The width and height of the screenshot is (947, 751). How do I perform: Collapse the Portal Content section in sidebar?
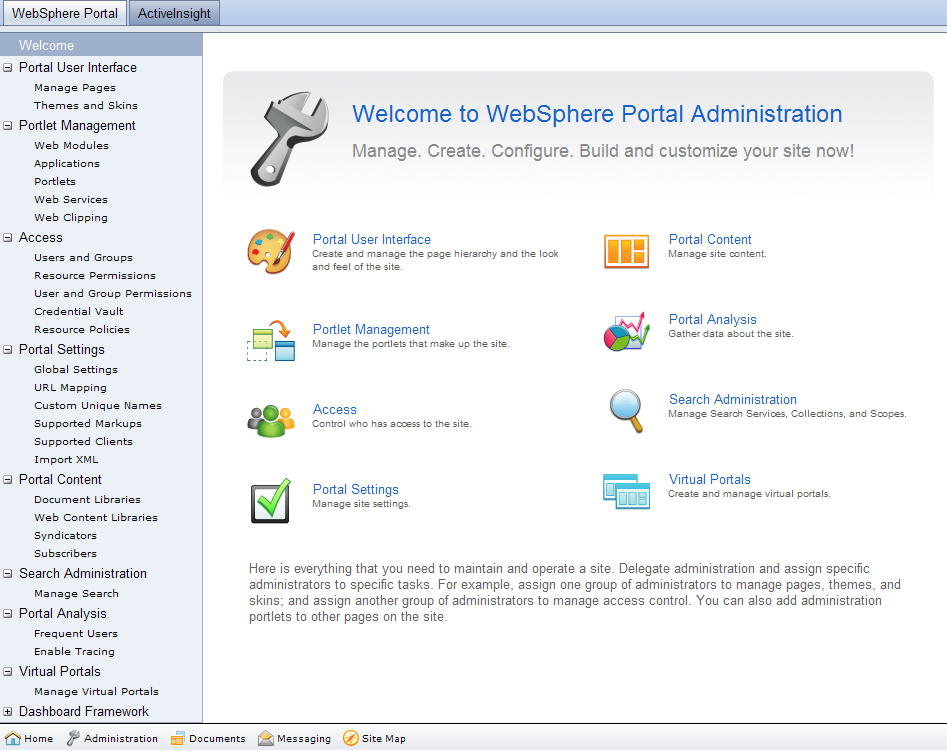point(8,479)
